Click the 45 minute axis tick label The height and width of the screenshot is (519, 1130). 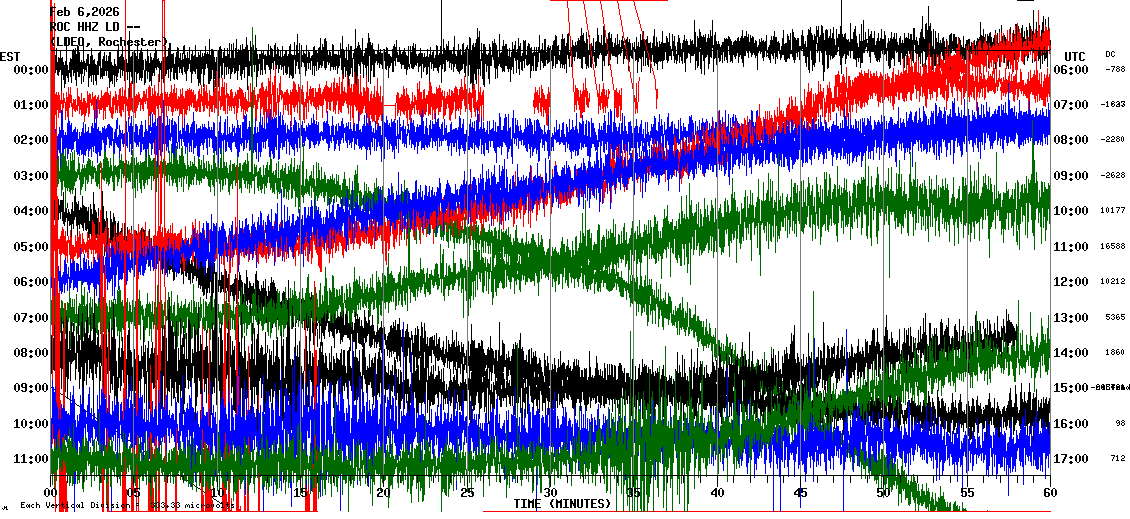[x=800, y=492]
